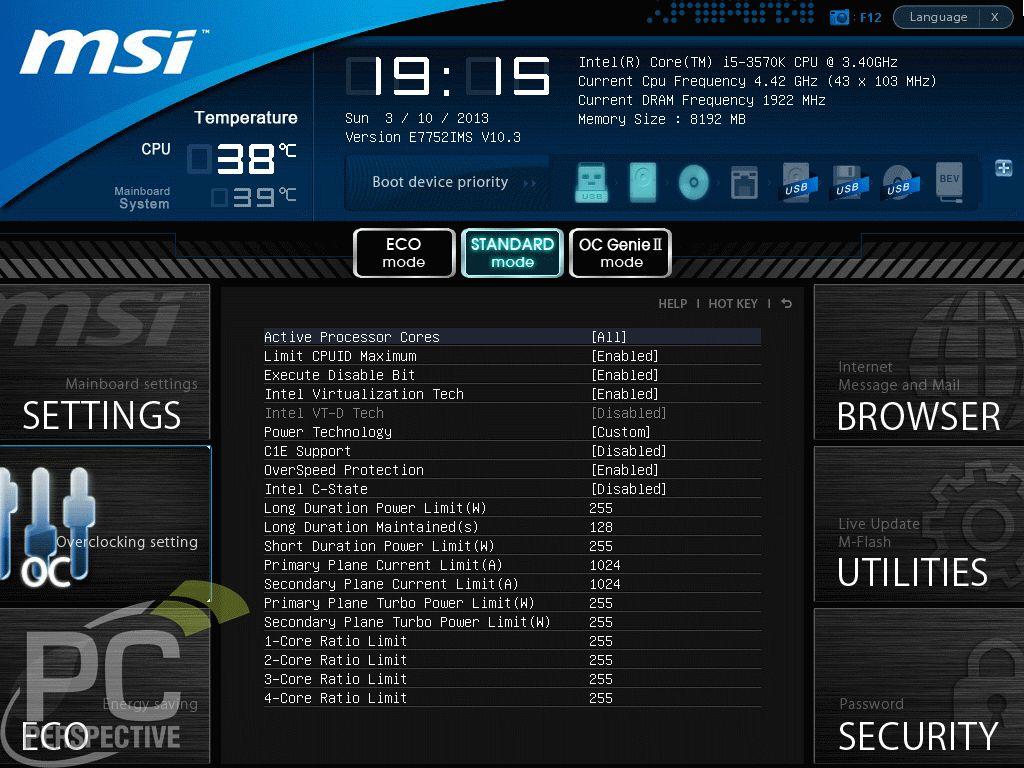
Task: Click the Current DRAM Frequency line
Action: click(x=701, y=100)
